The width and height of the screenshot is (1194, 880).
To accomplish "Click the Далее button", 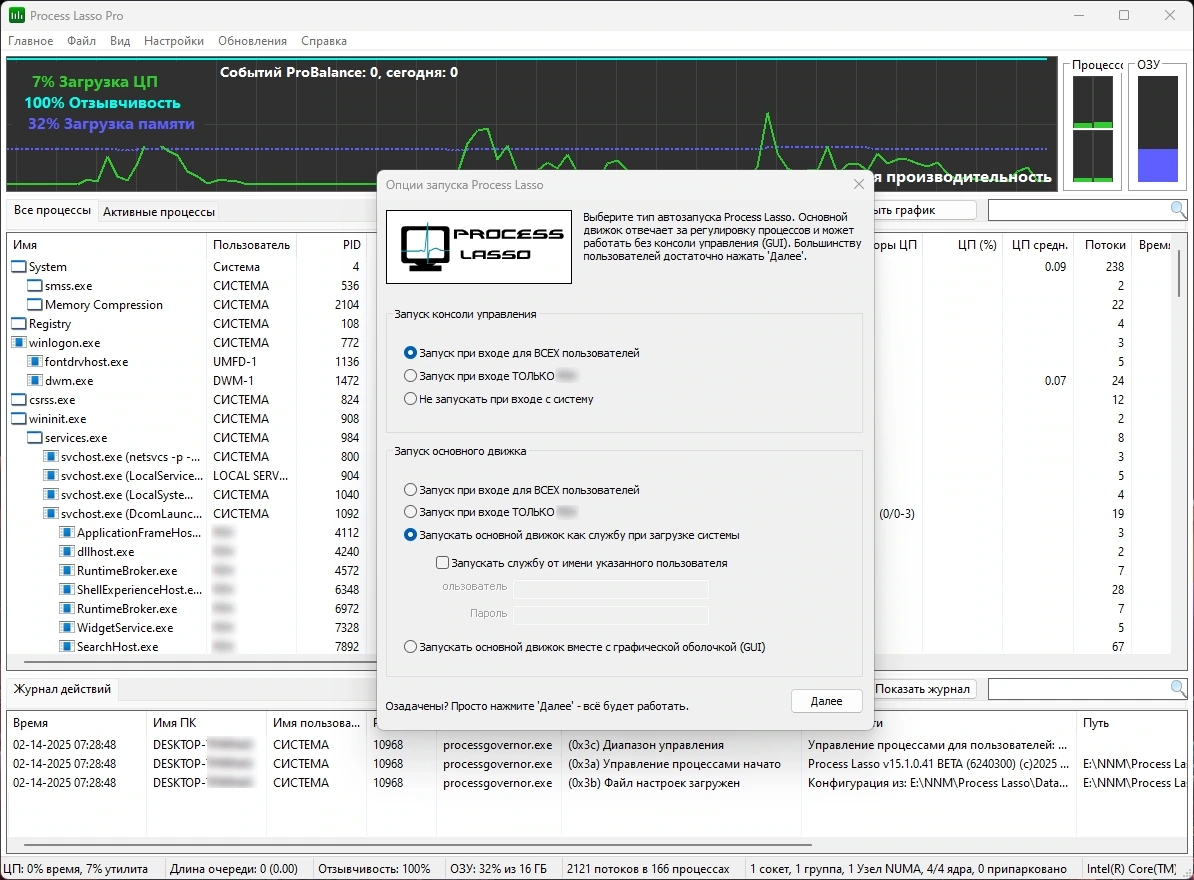I will click(826, 701).
